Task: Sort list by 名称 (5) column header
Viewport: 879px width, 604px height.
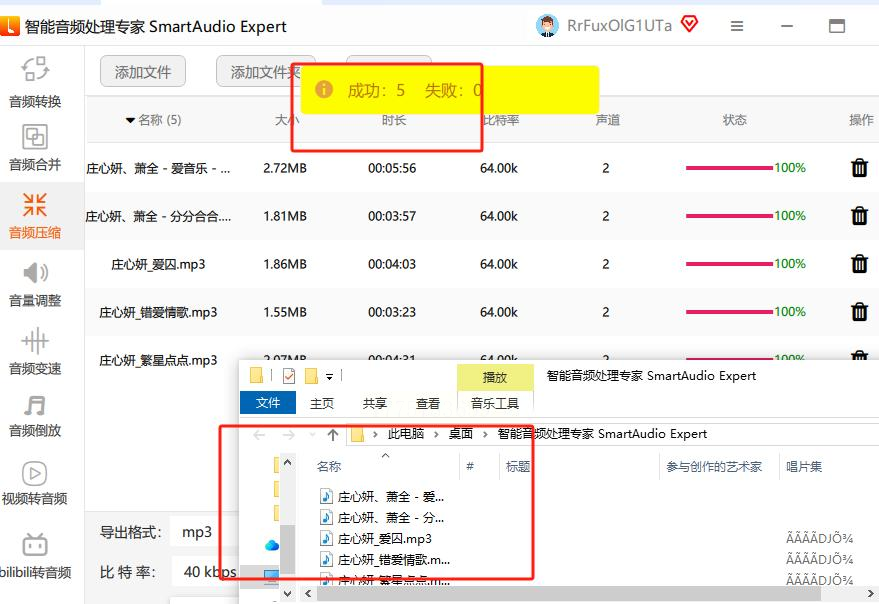Action: (x=154, y=119)
